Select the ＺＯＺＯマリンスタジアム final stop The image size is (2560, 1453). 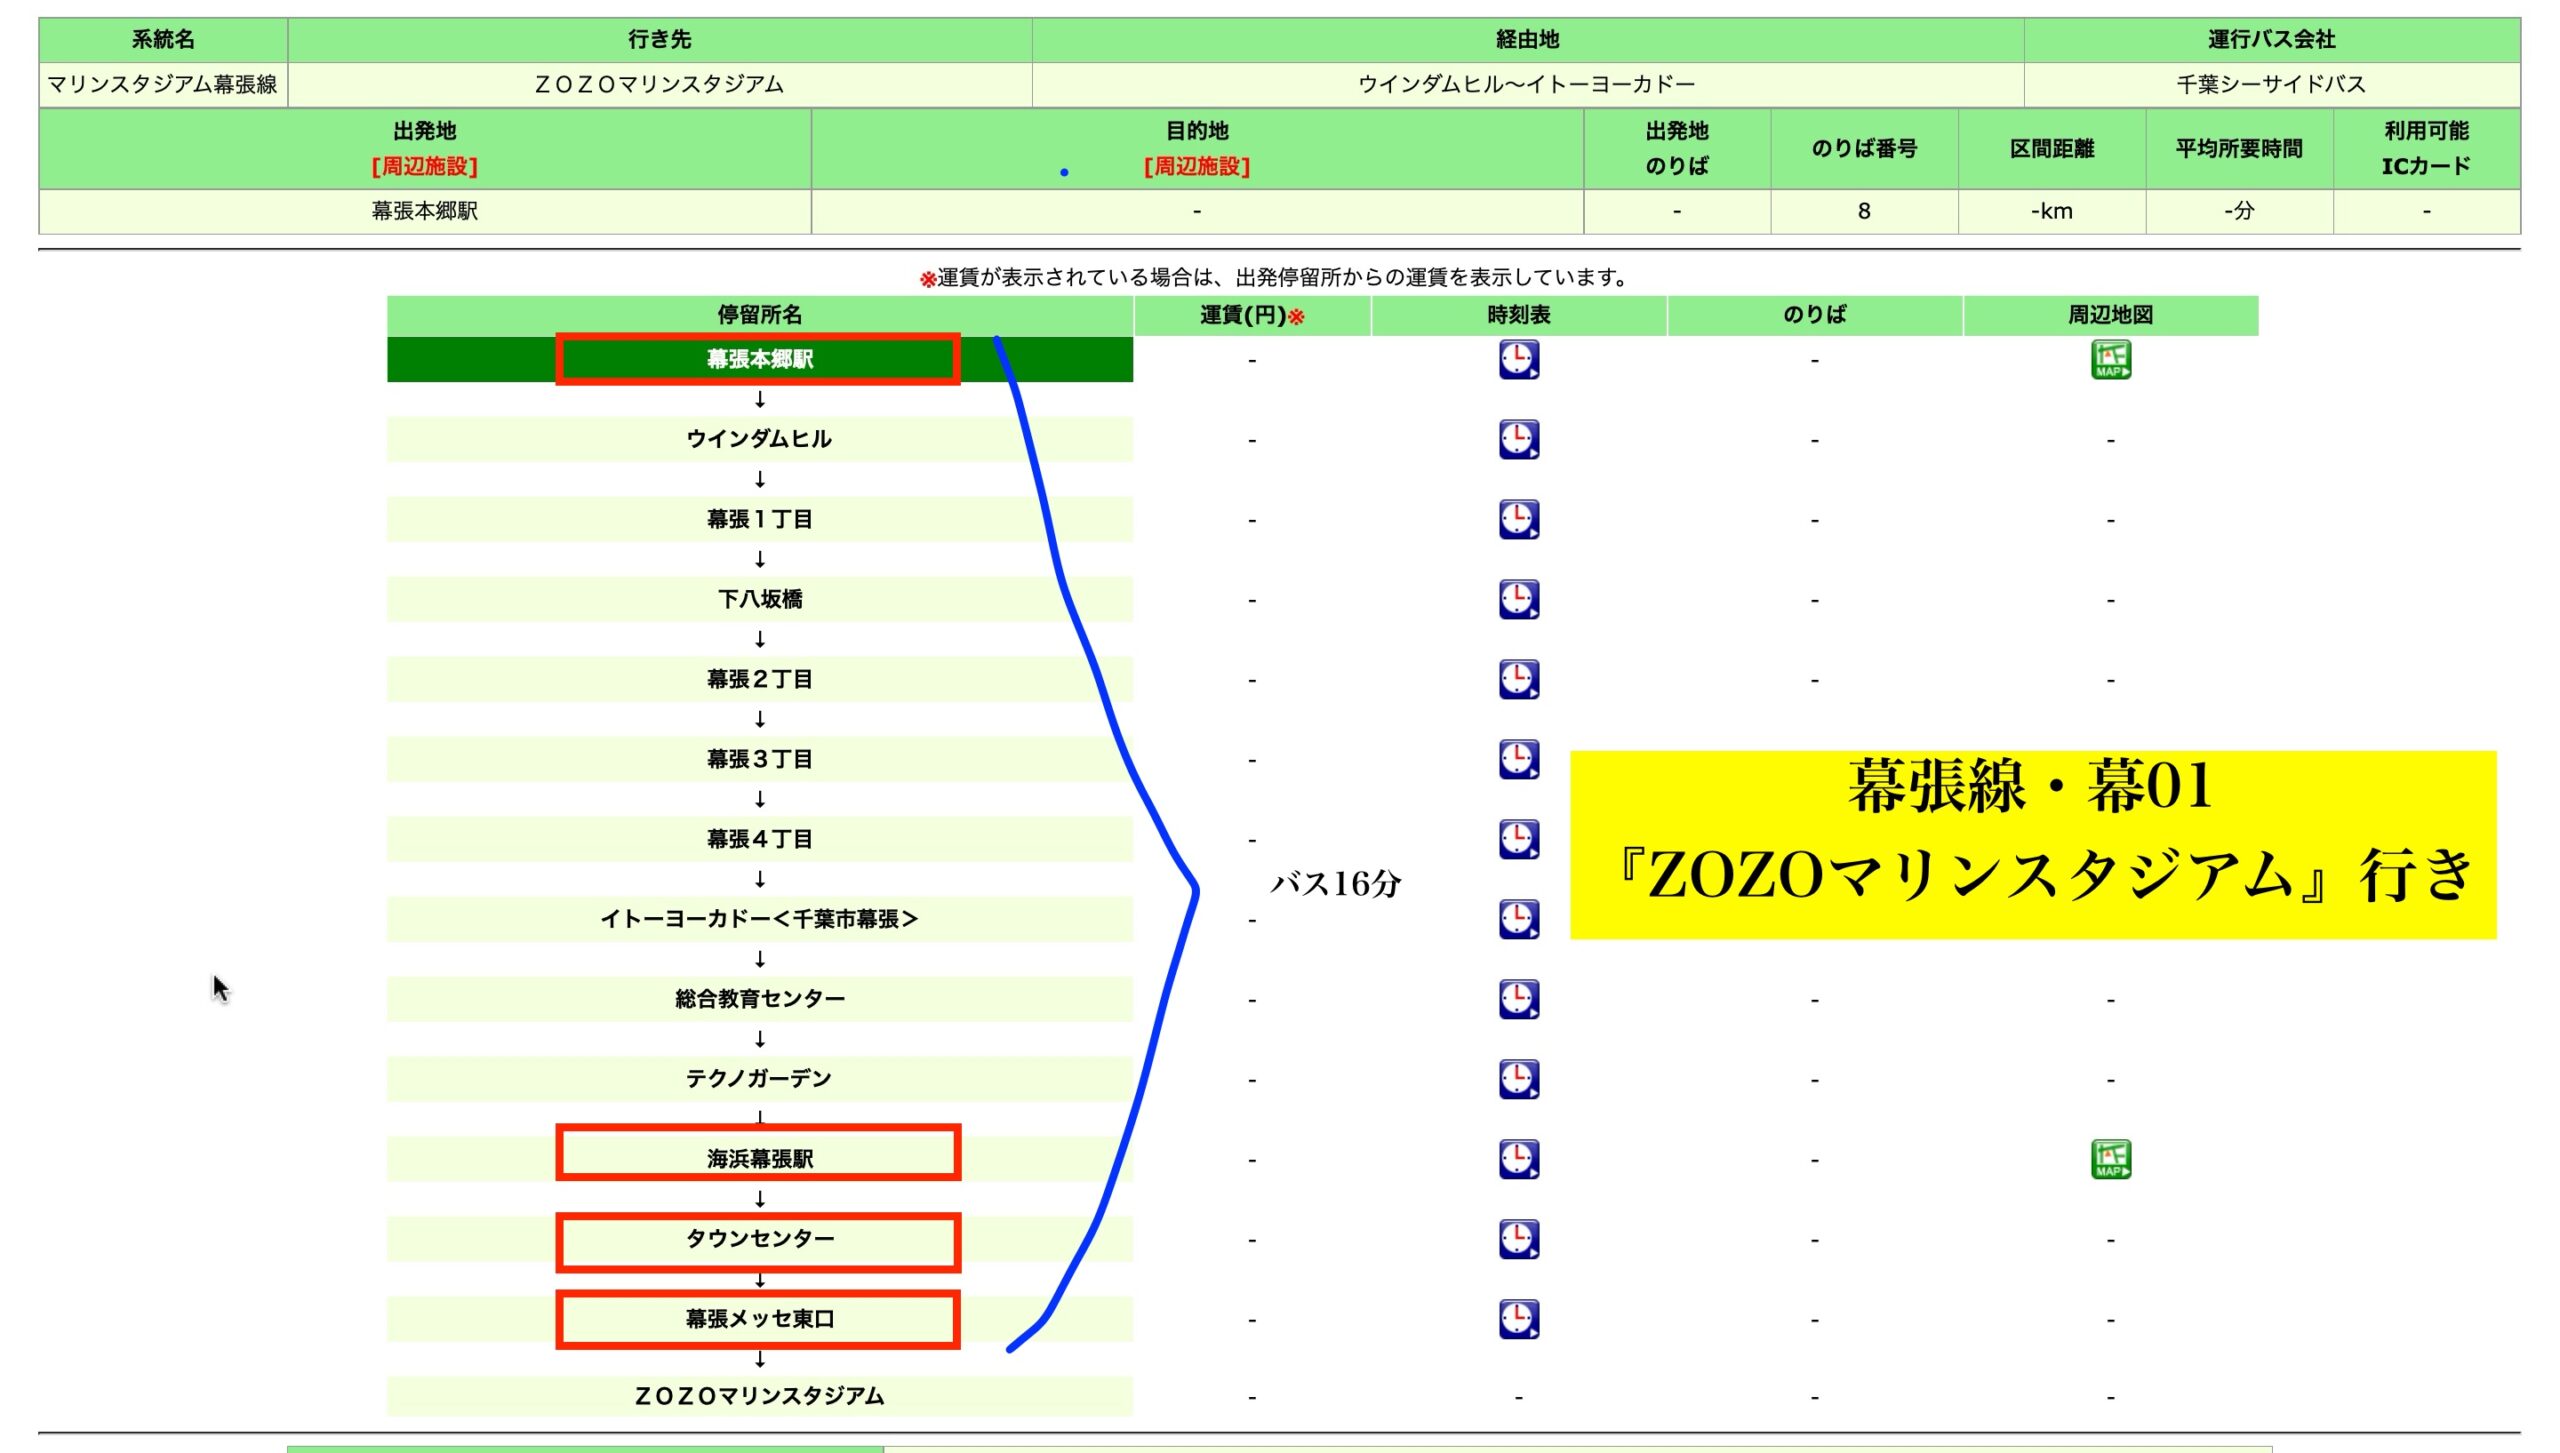[760, 1396]
